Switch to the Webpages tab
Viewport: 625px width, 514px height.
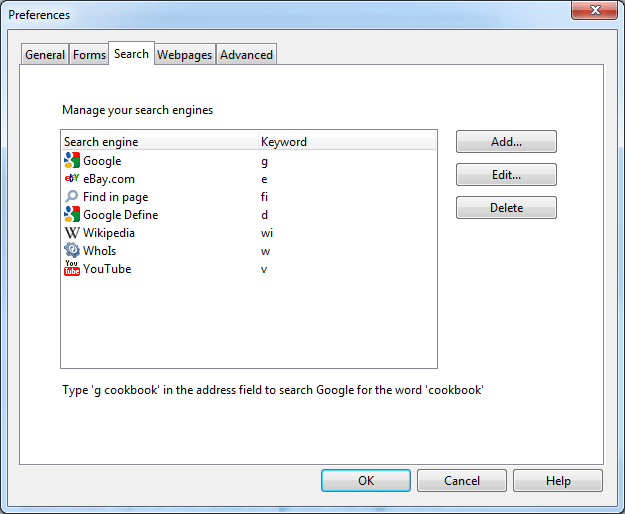tap(185, 55)
